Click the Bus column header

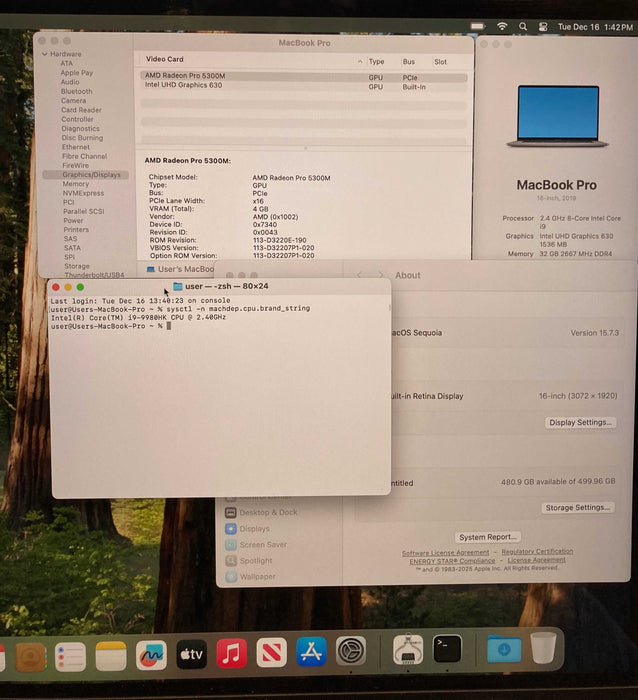(409, 62)
